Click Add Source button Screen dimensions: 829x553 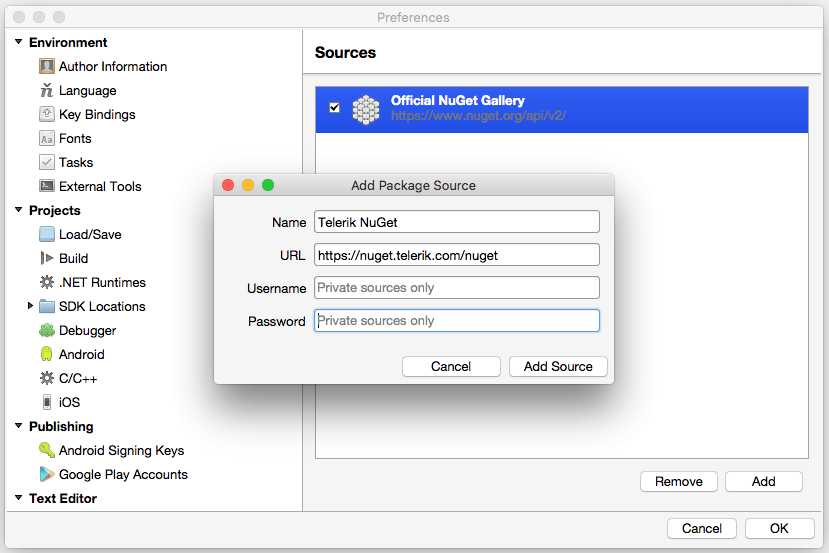tap(558, 366)
